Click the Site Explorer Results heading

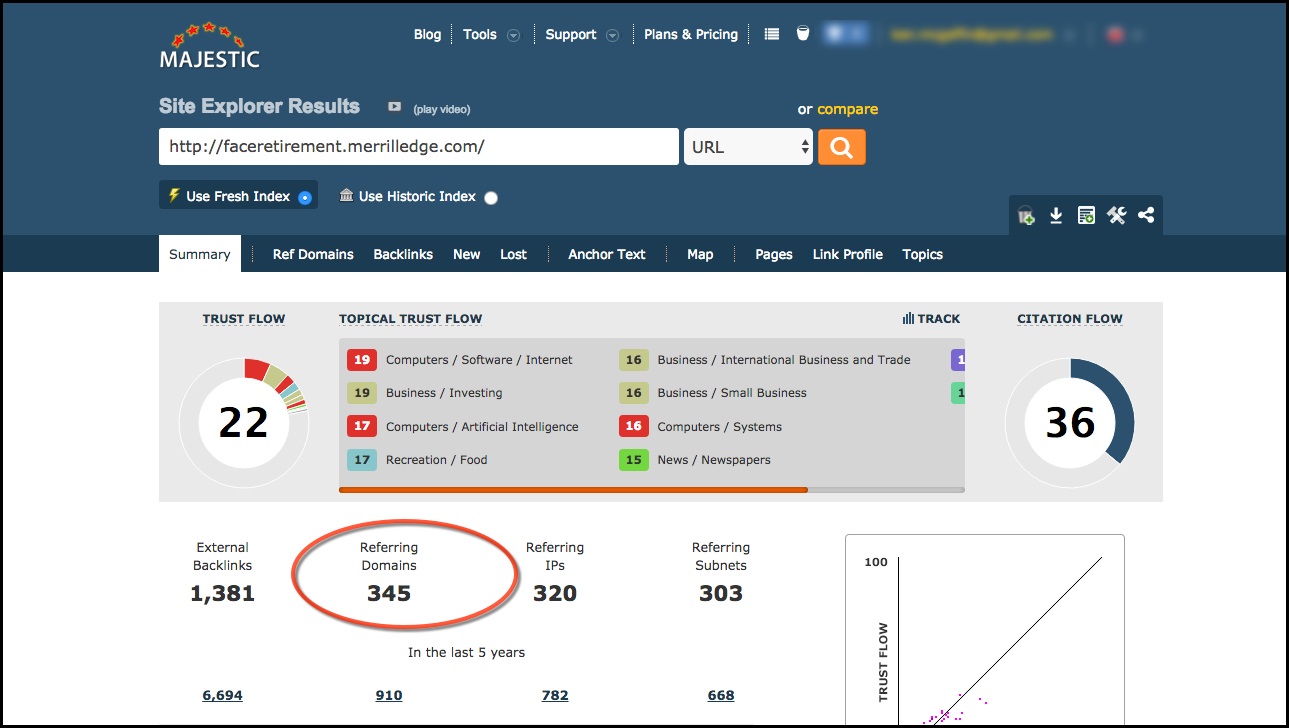(259, 106)
